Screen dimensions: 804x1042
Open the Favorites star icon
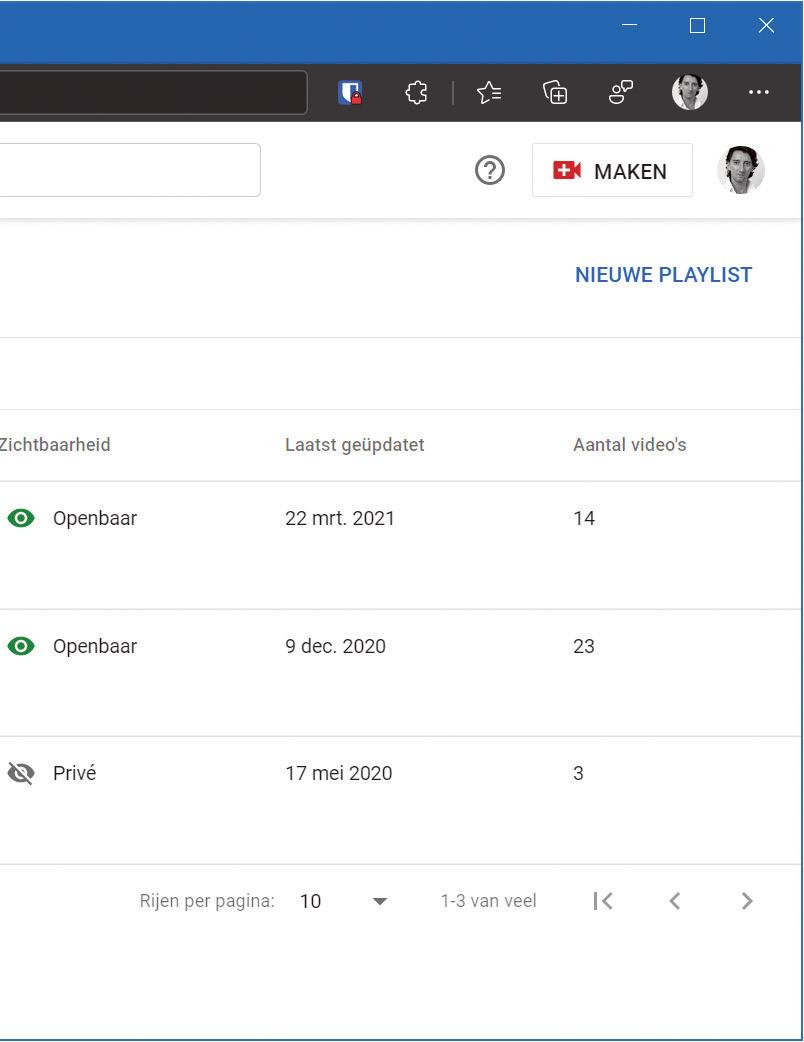(x=489, y=92)
